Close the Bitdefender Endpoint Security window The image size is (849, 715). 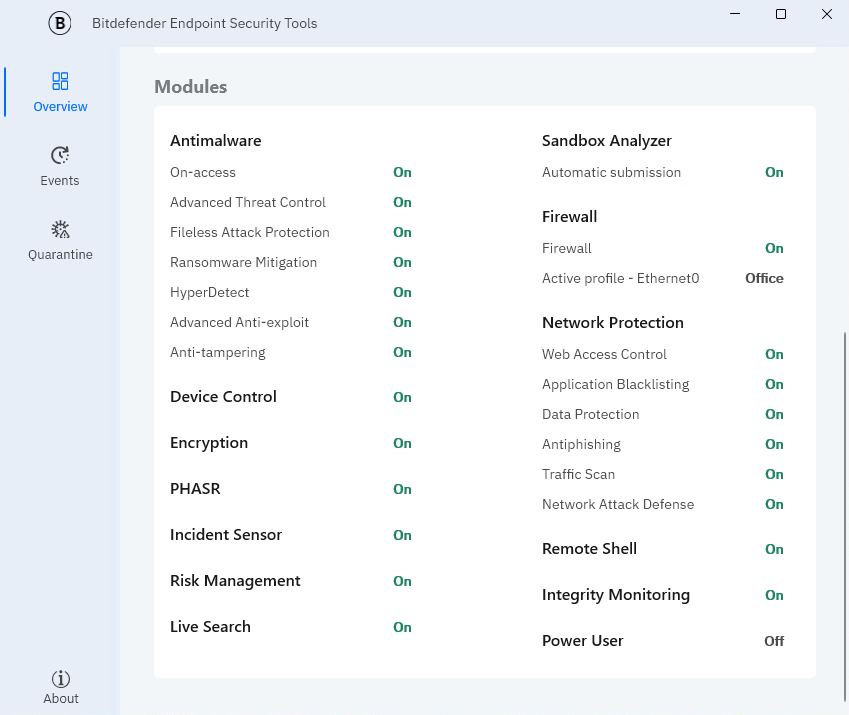[826, 14]
